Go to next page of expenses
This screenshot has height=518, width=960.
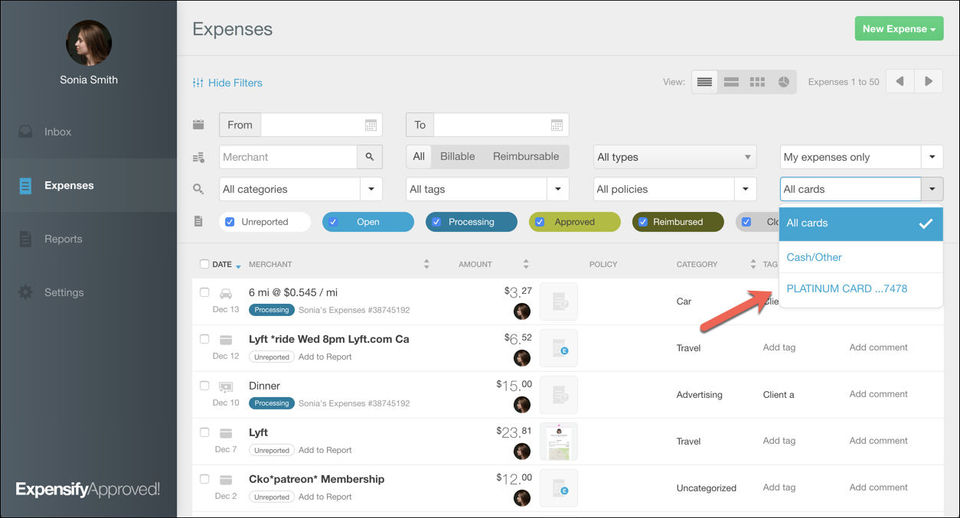coord(930,82)
